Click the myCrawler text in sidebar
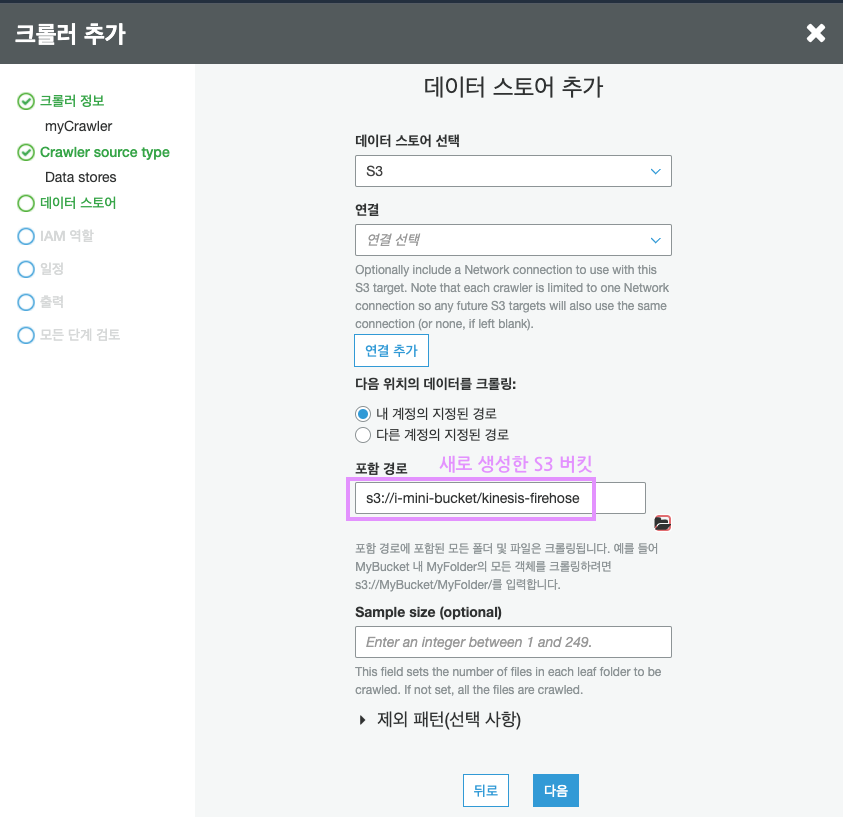The height and width of the screenshot is (817, 843). pyautogui.click(x=78, y=126)
